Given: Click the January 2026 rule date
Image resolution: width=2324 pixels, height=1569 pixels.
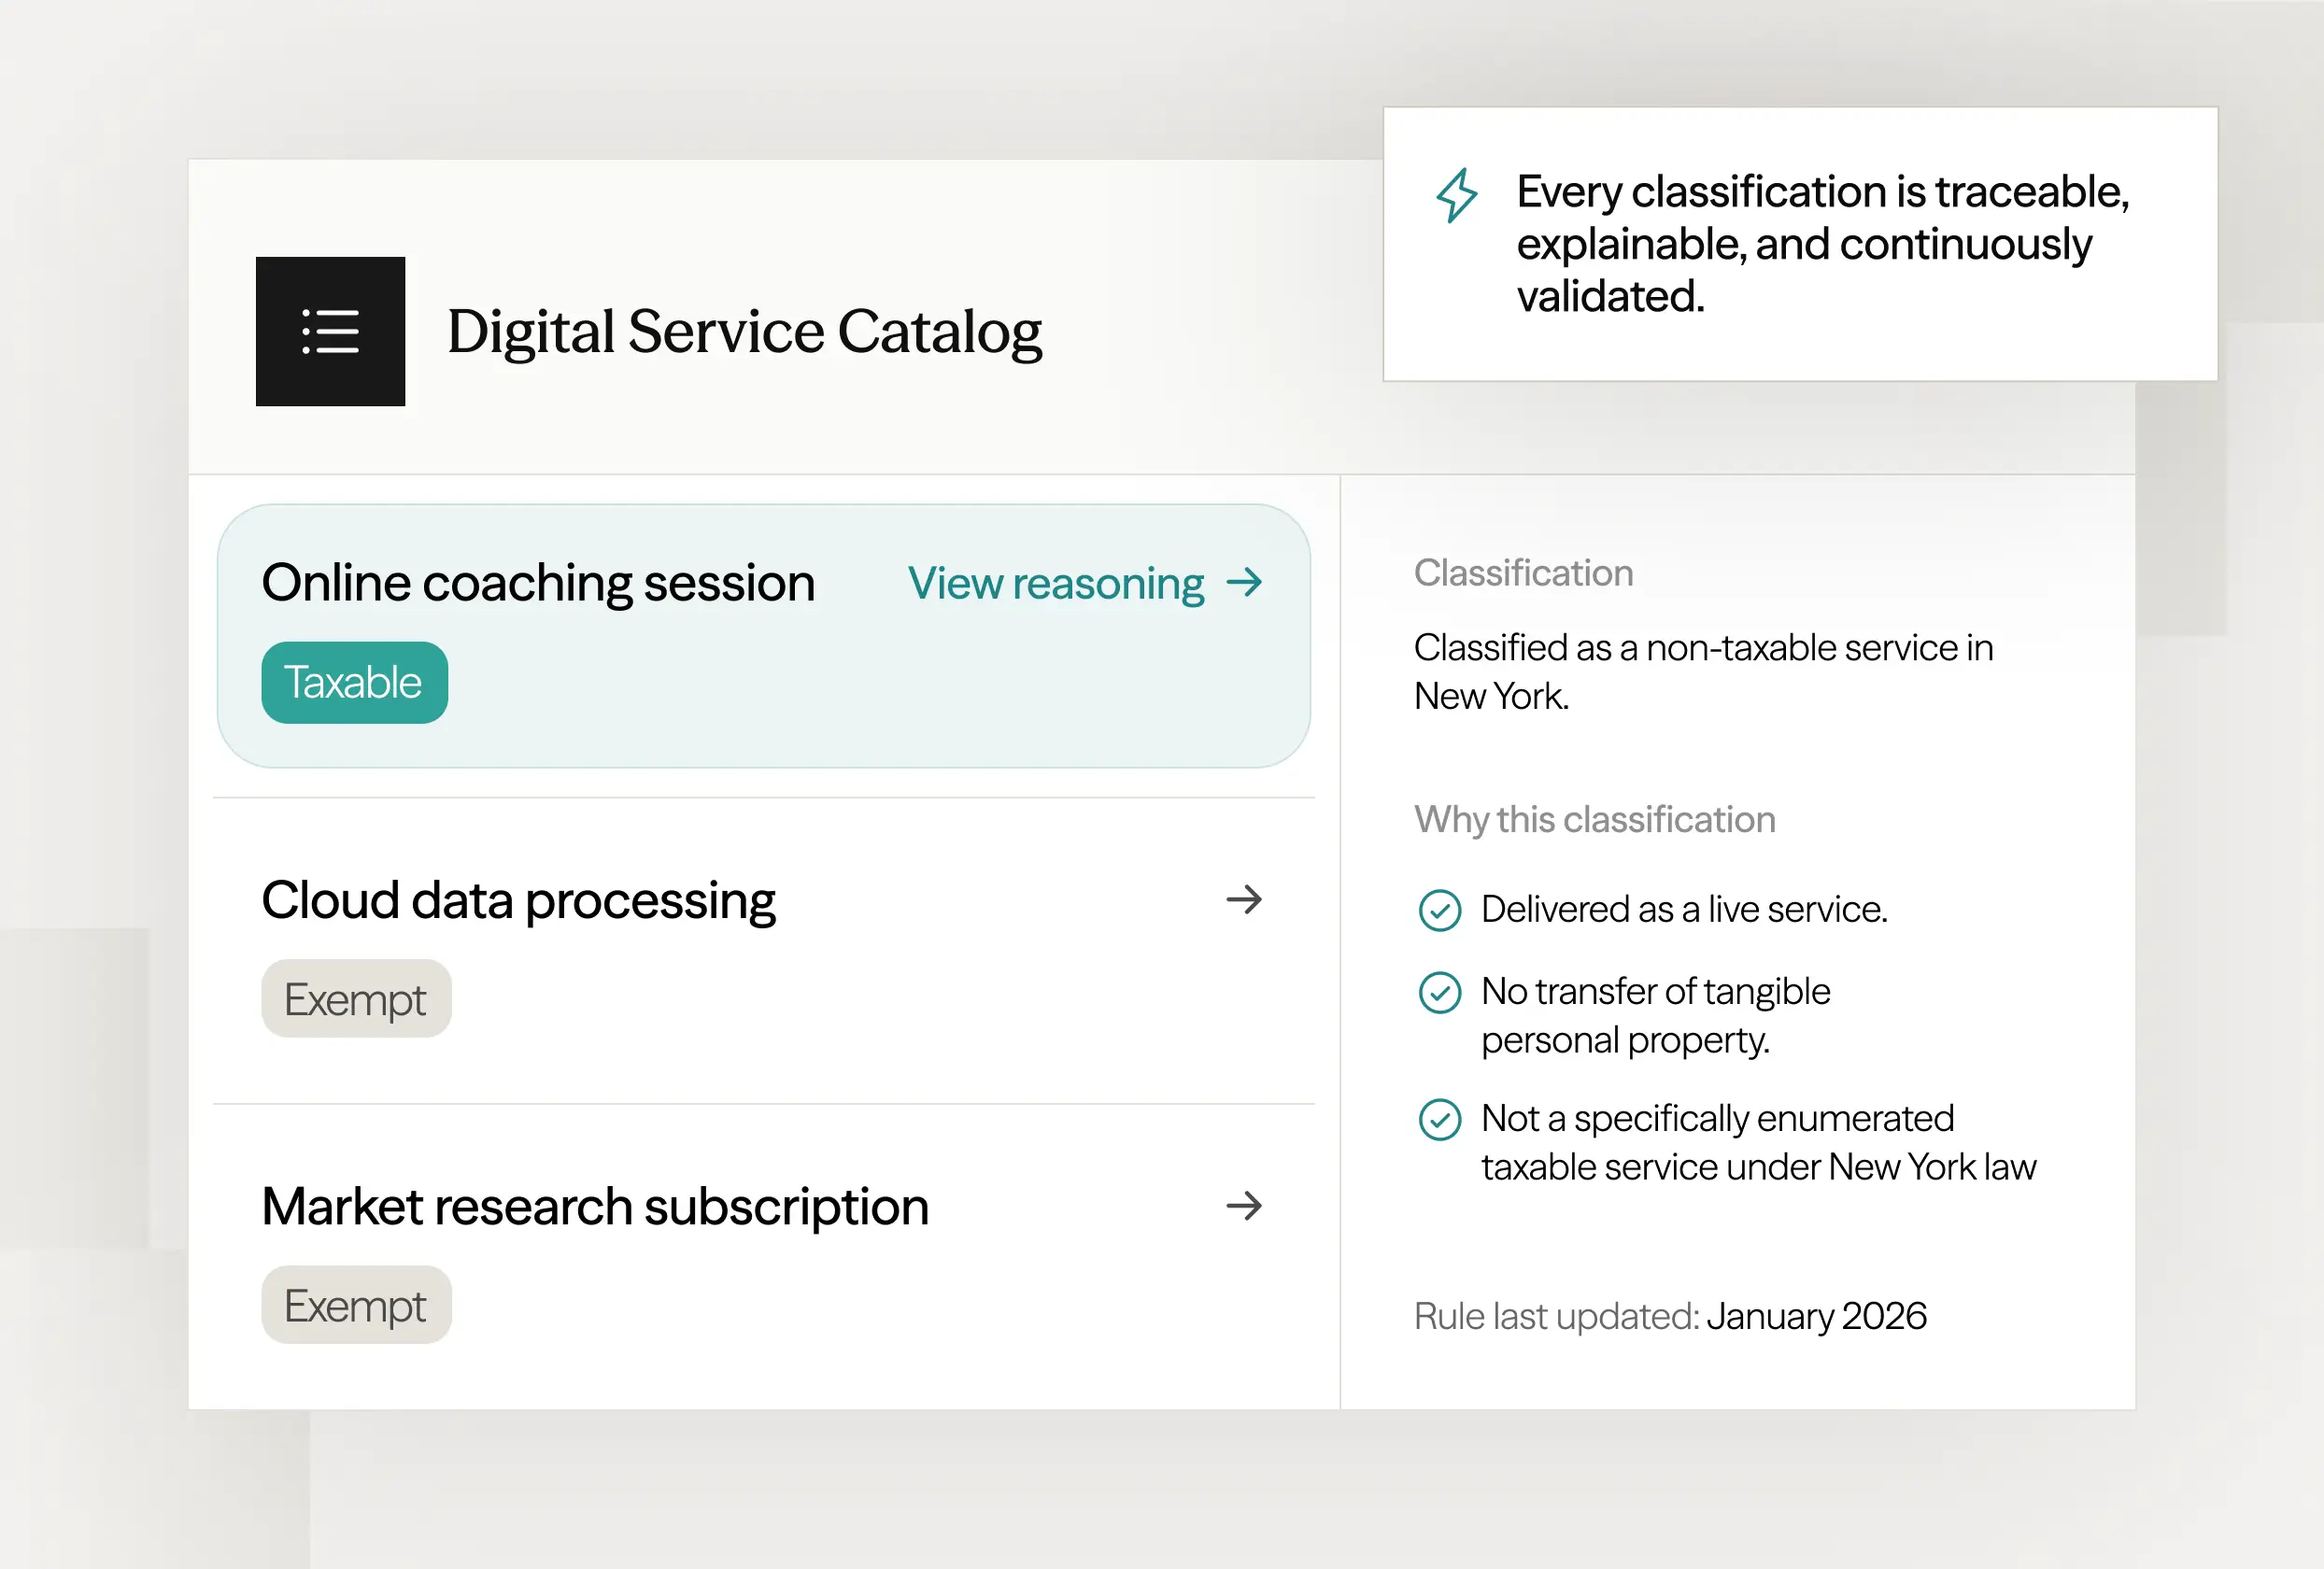Looking at the screenshot, I should coord(1816,1316).
